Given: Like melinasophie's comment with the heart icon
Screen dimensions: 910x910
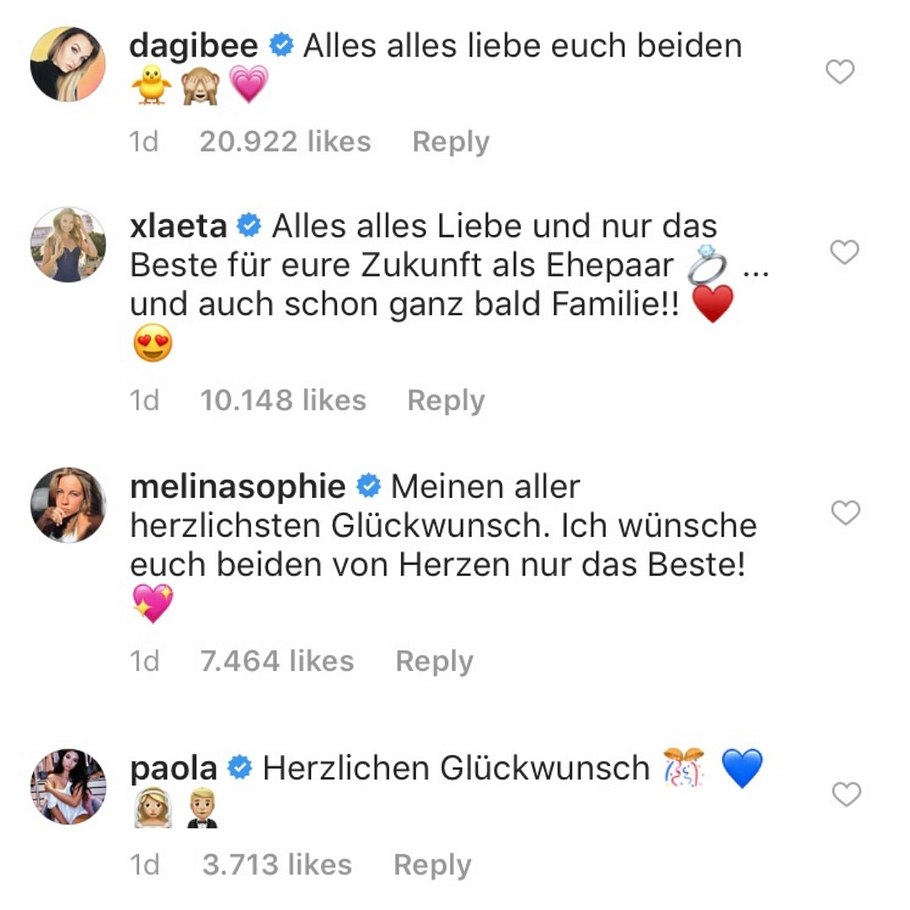Looking at the screenshot, I should pos(845,513).
